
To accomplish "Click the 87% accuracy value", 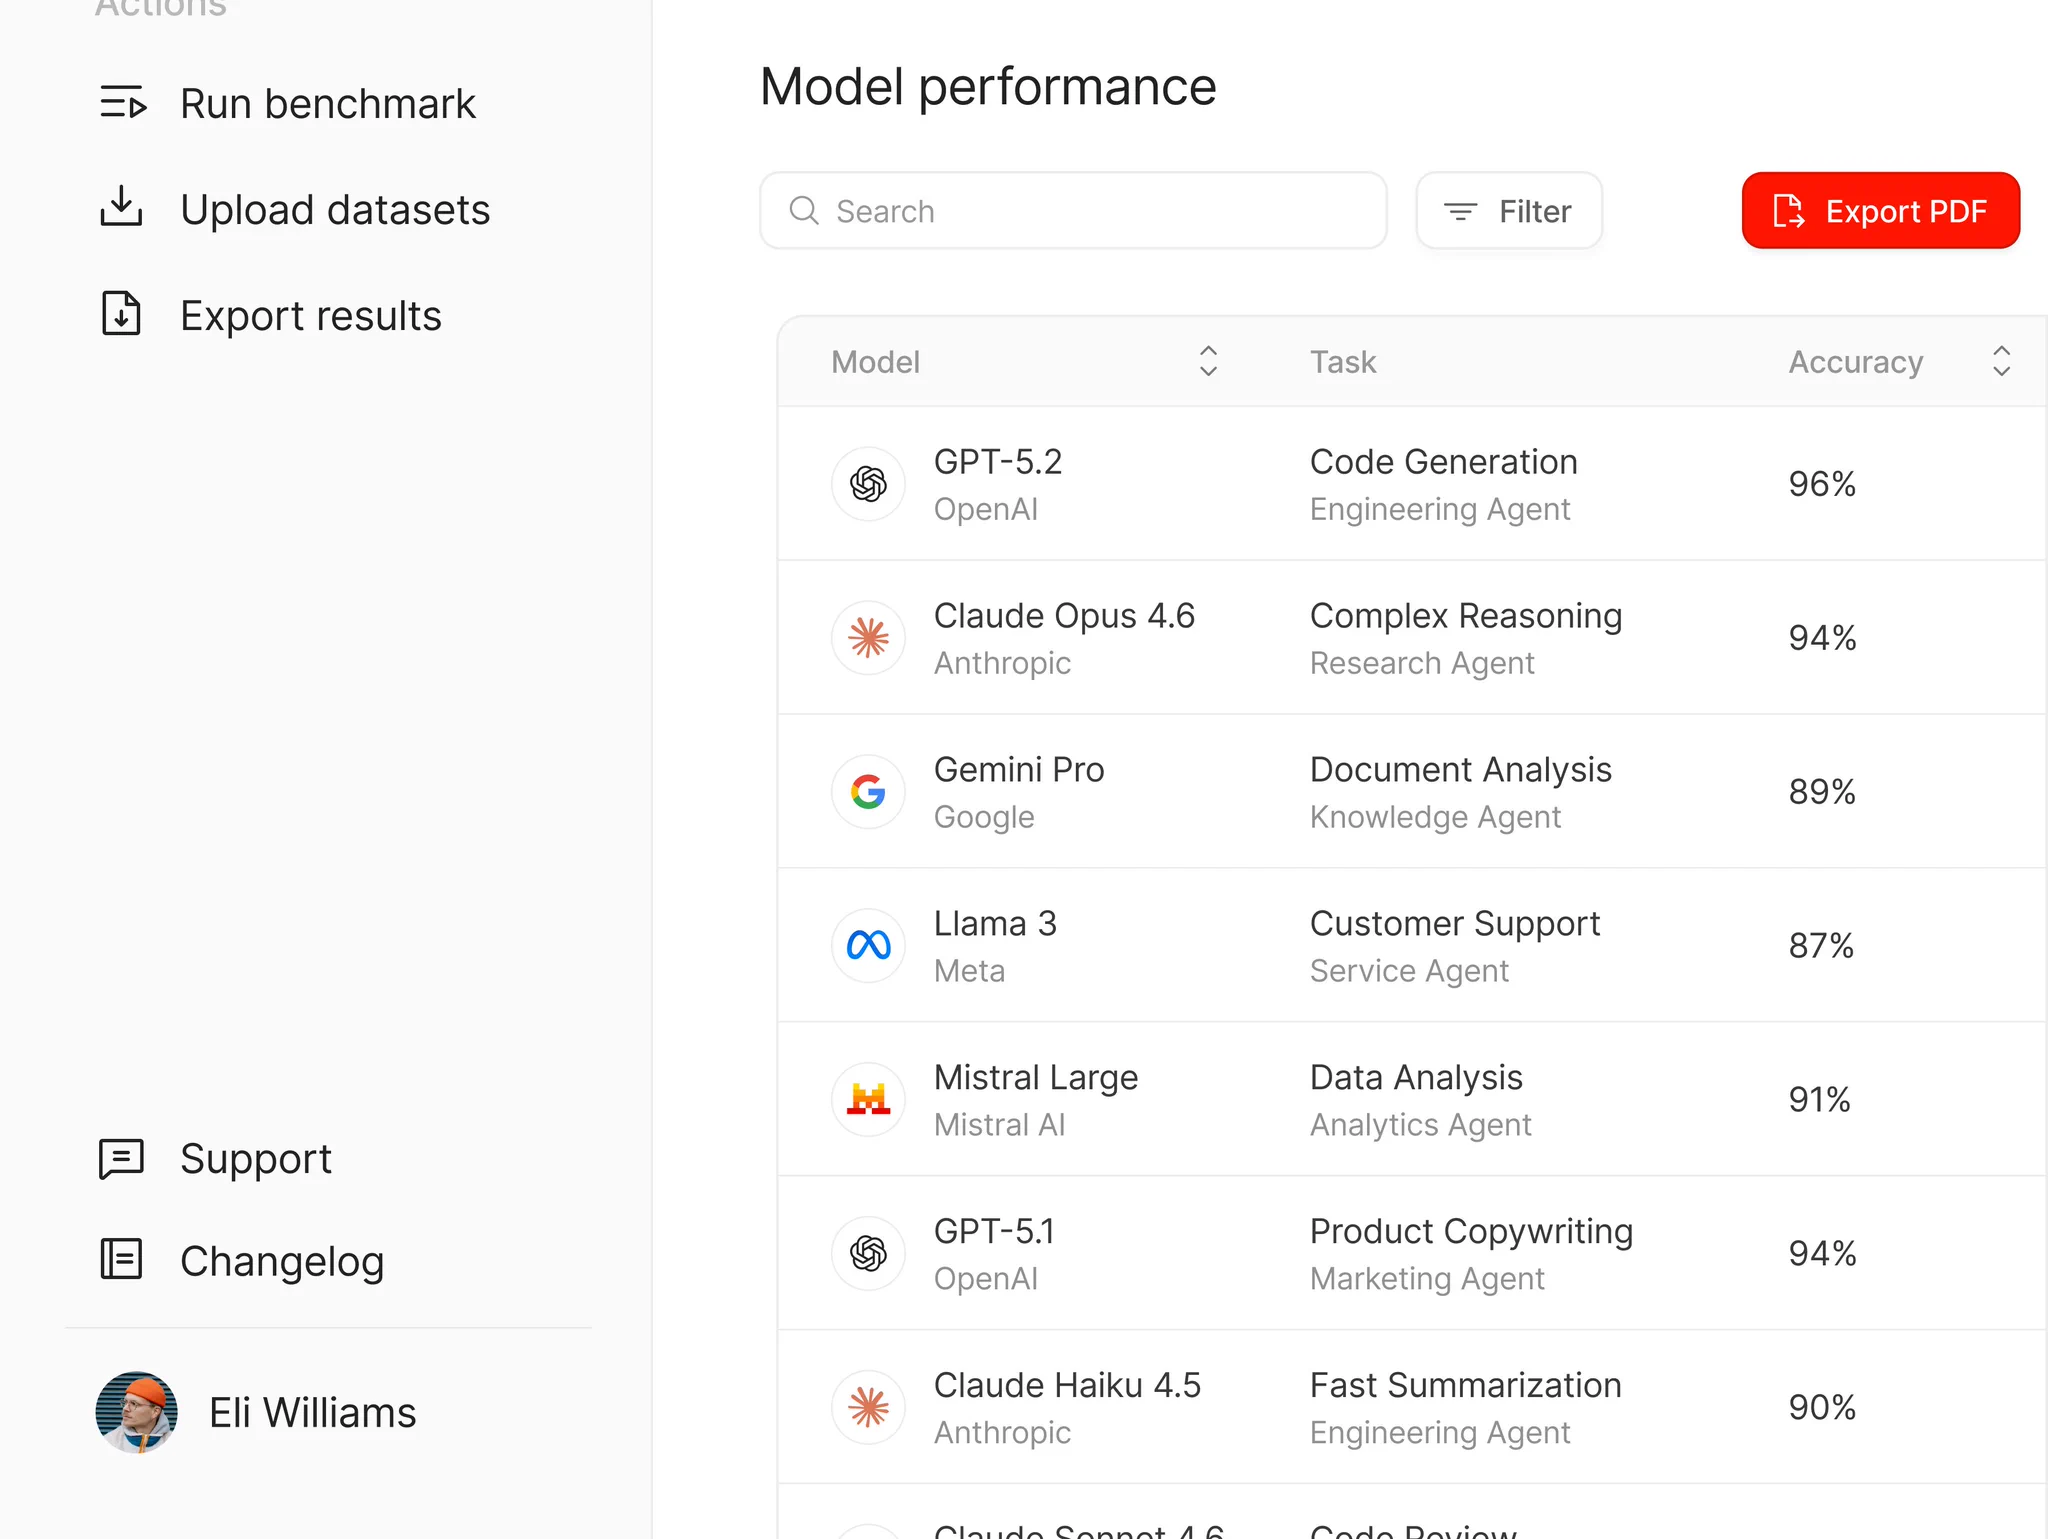I will (x=1821, y=946).
